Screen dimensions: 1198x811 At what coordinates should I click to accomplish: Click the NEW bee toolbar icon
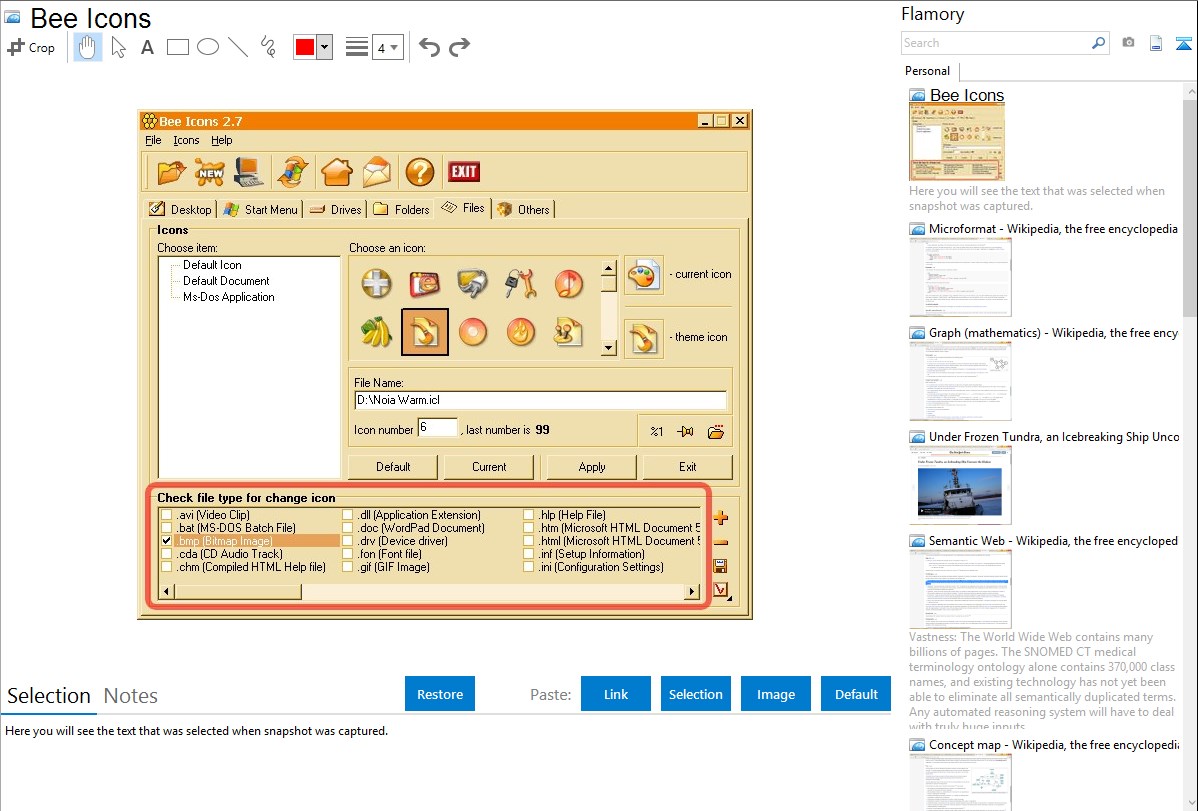[x=209, y=172]
